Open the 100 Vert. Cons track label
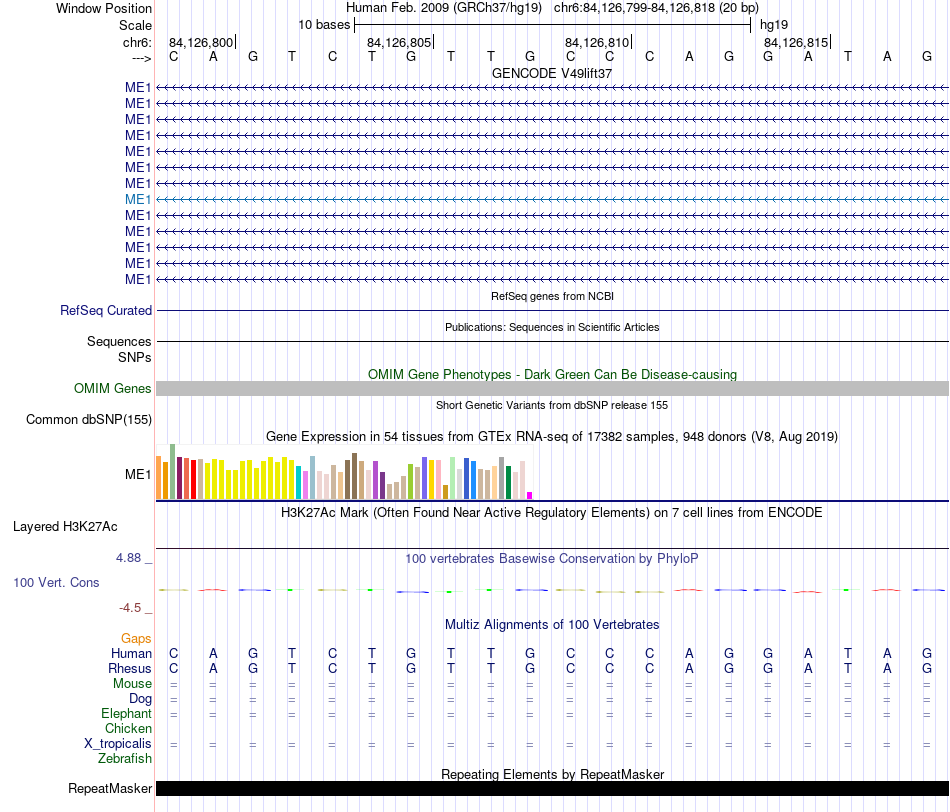Screen dimensions: 950x812 pyautogui.click(x=56, y=582)
